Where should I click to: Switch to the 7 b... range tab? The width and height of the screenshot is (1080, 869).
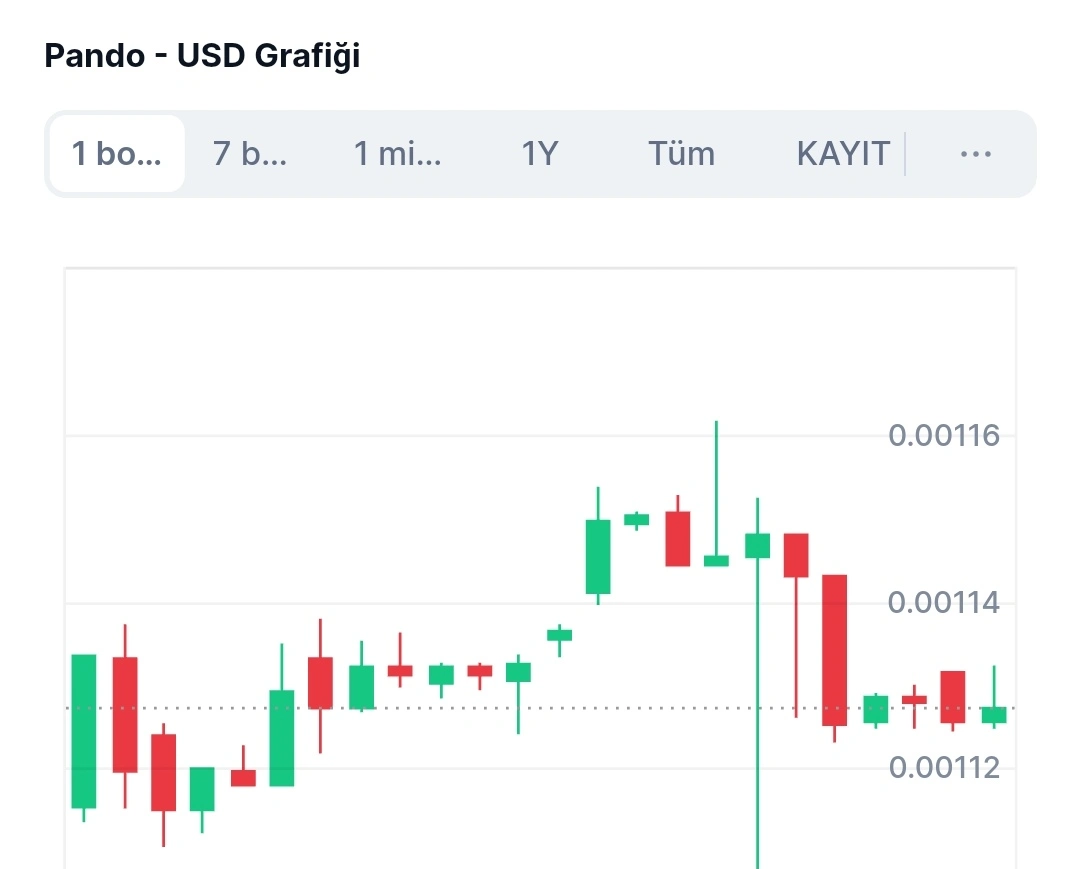250,154
